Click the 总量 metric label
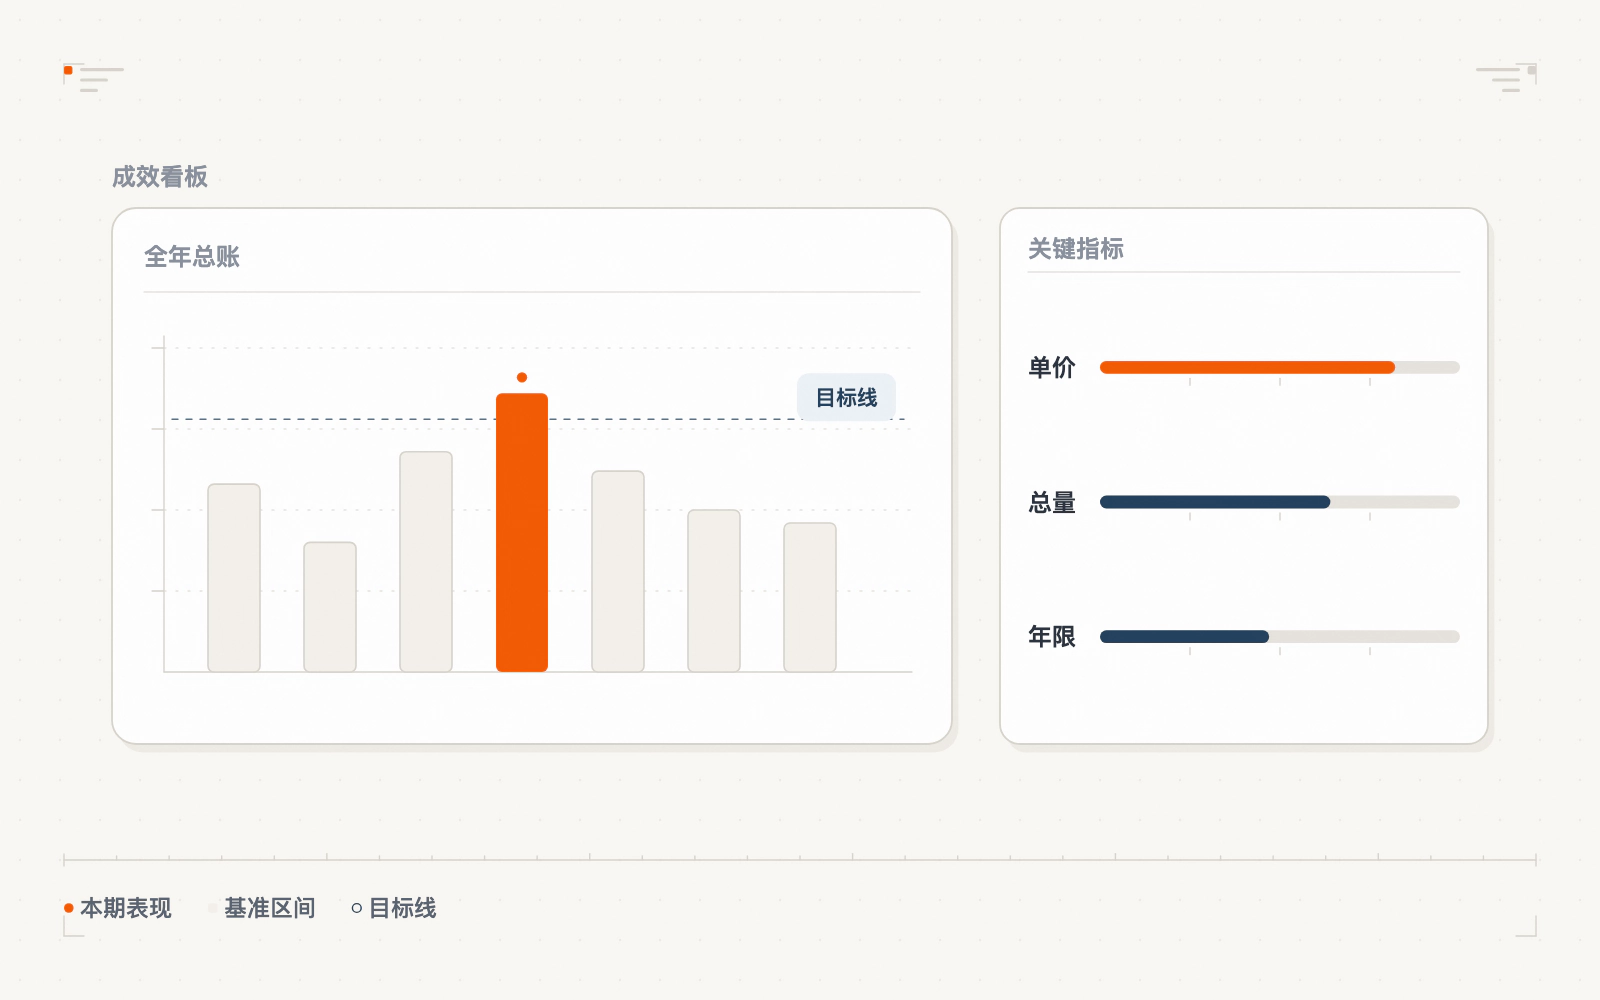The width and height of the screenshot is (1600, 1000). 1052,502
